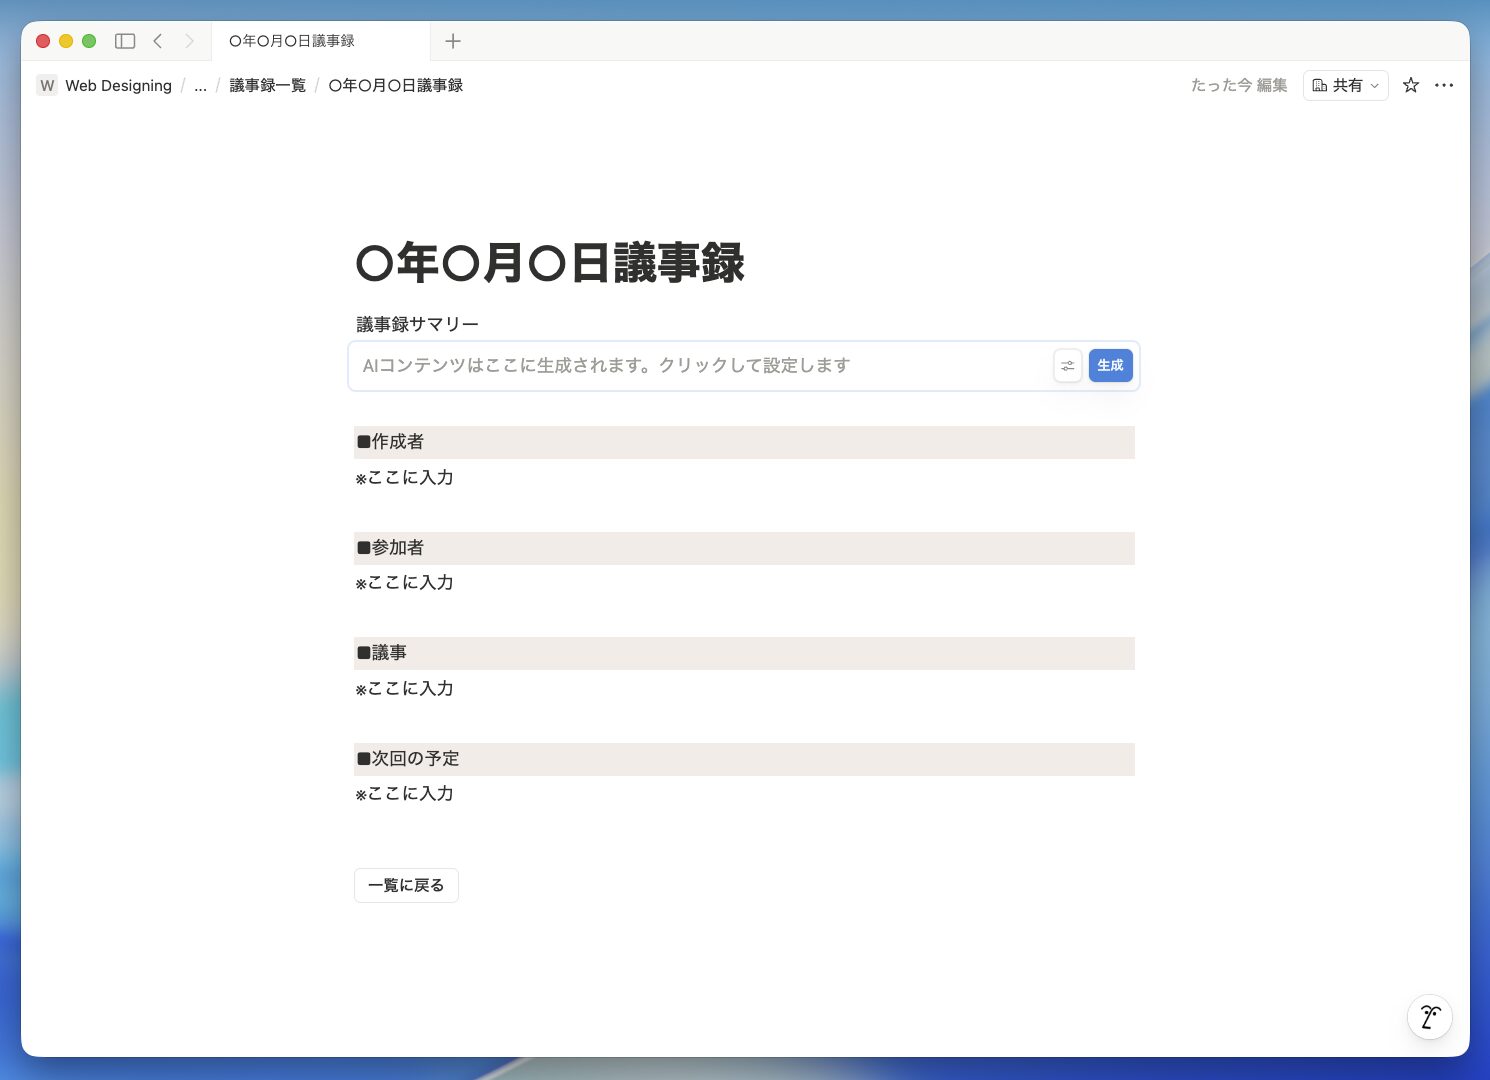The width and height of the screenshot is (1490, 1080).
Task: Click Web Designing workspace breadcrumb
Action: click(118, 85)
